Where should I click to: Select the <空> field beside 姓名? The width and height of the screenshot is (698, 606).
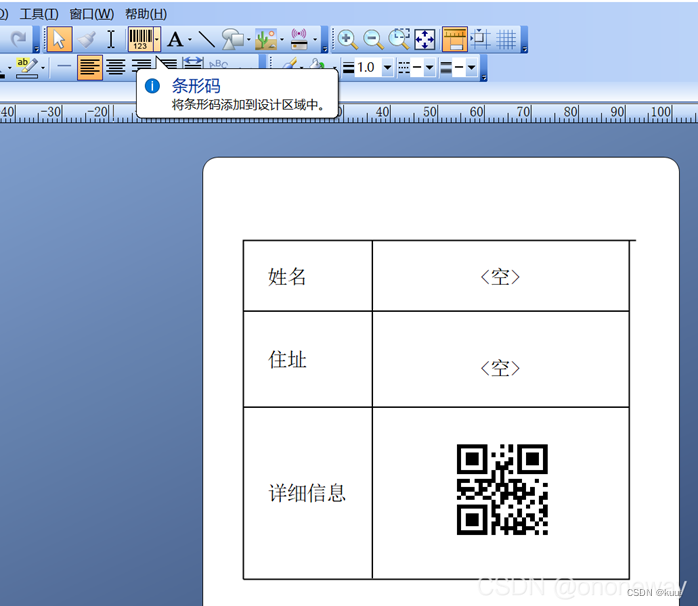pyautogui.click(x=500, y=277)
